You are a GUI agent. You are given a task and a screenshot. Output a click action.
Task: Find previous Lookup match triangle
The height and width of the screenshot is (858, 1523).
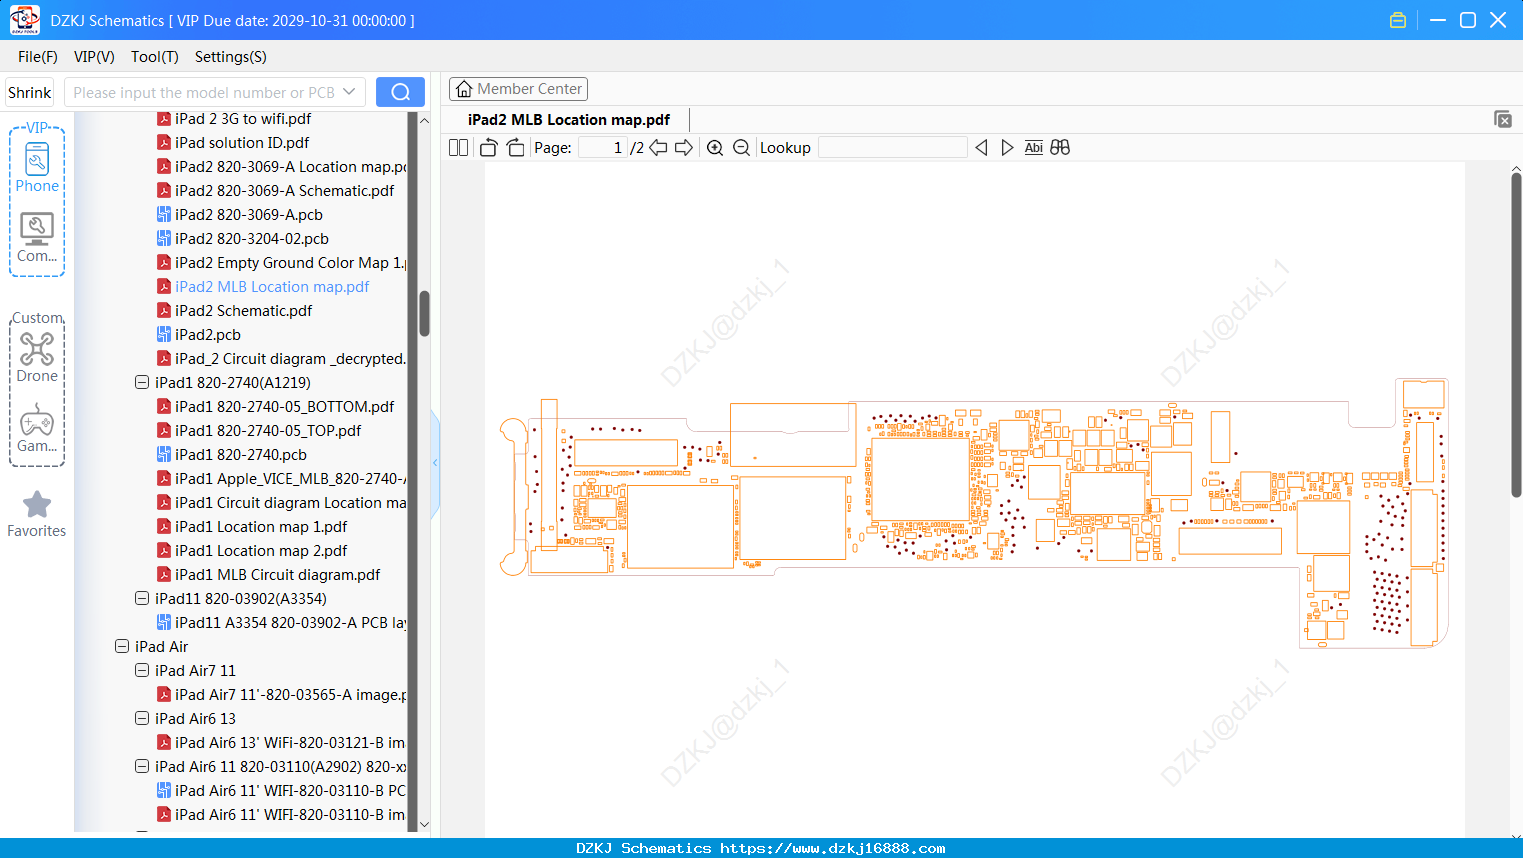coord(981,148)
